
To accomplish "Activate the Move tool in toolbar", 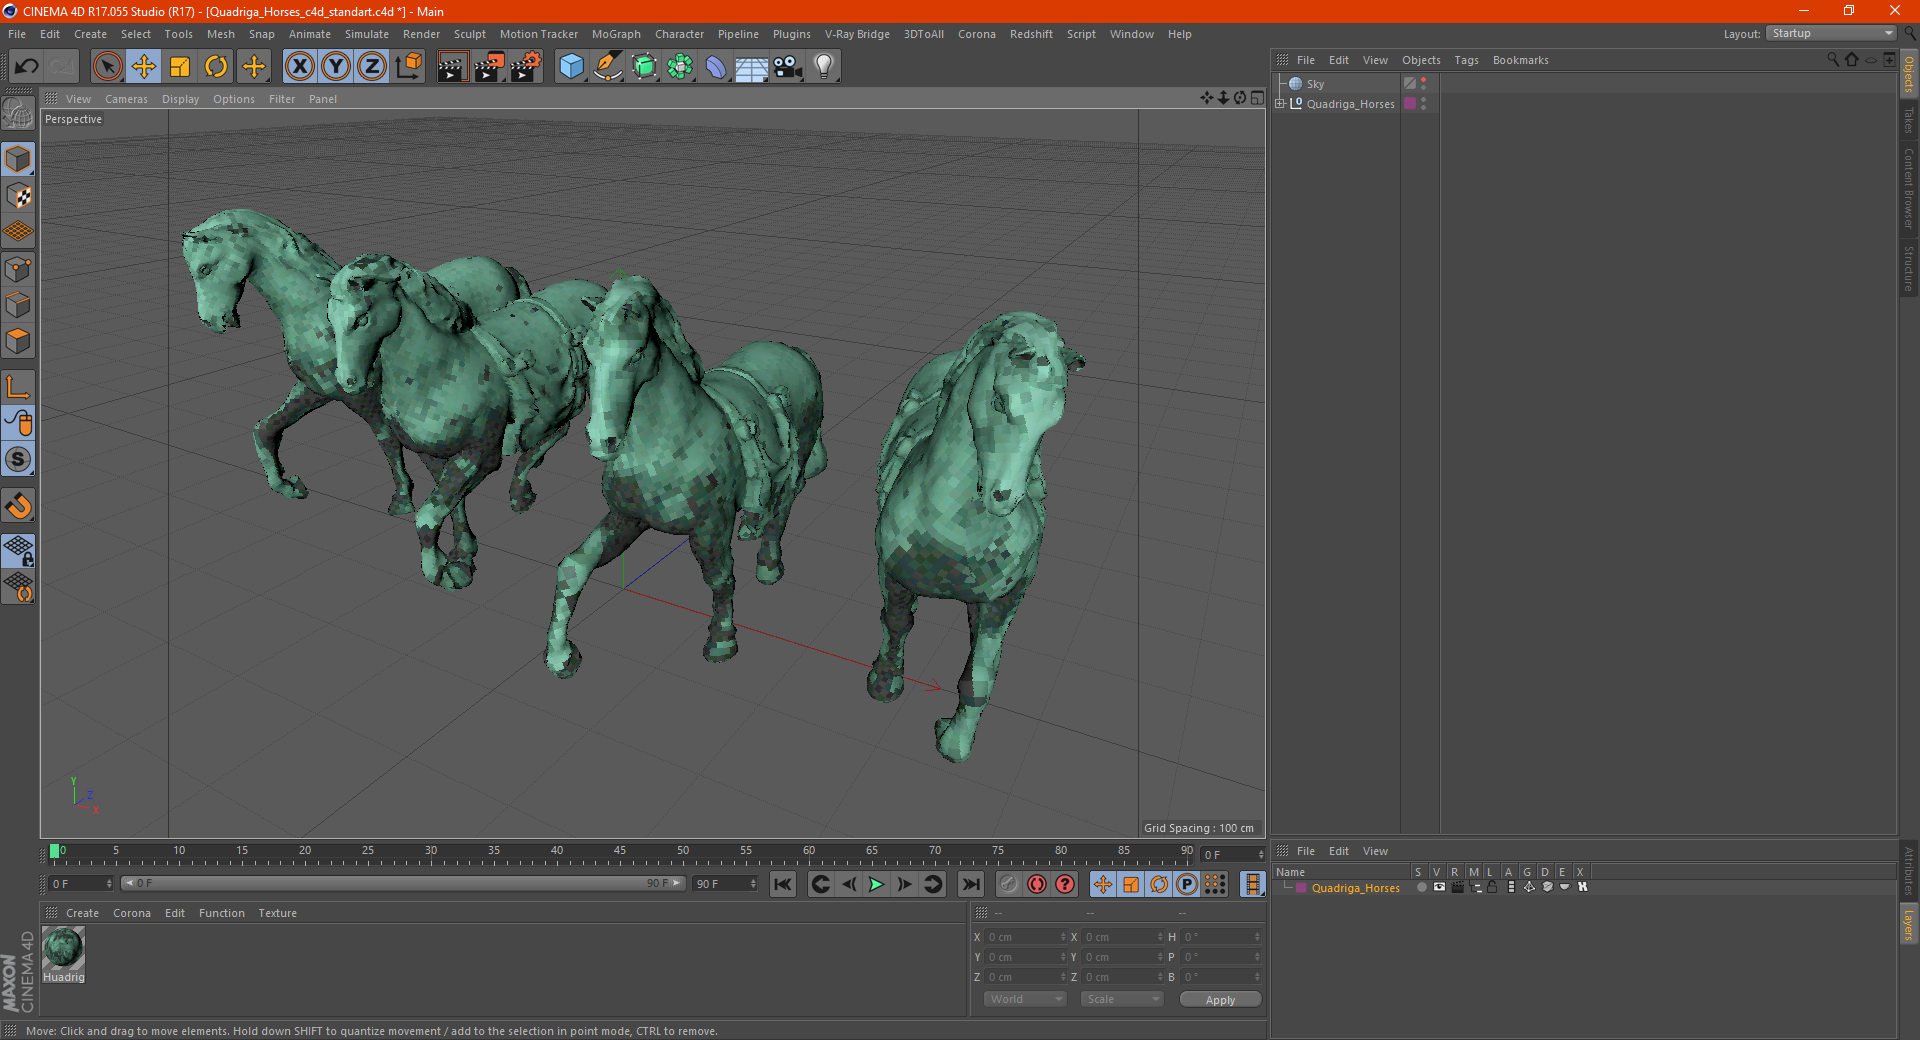I will pyautogui.click(x=144, y=67).
